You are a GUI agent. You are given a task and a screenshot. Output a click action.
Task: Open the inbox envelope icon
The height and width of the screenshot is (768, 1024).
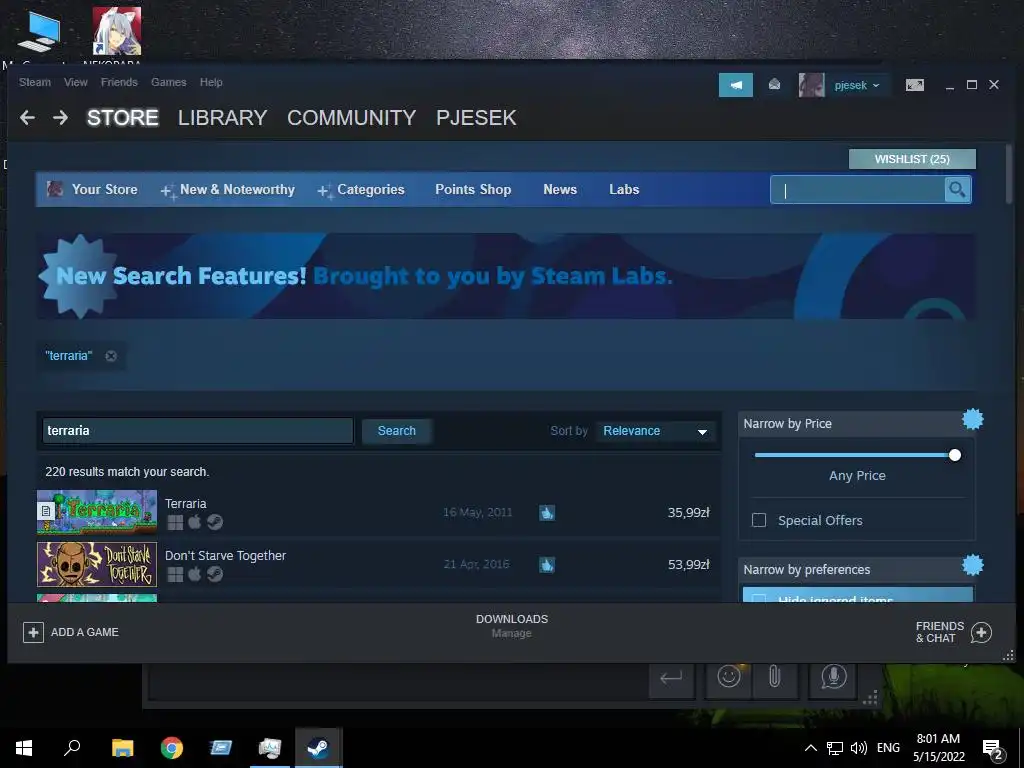pos(775,84)
